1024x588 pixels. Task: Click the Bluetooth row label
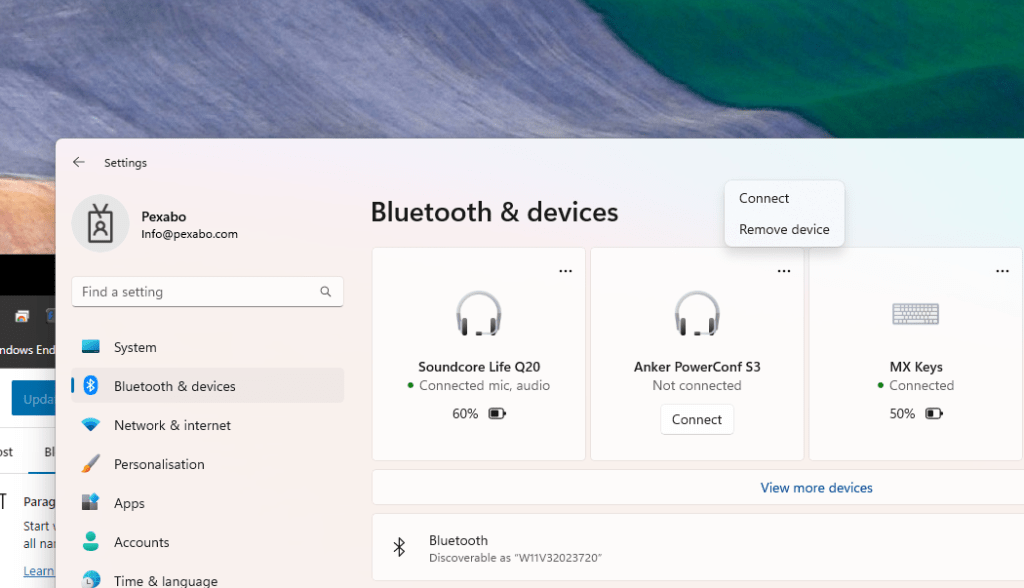(458, 540)
